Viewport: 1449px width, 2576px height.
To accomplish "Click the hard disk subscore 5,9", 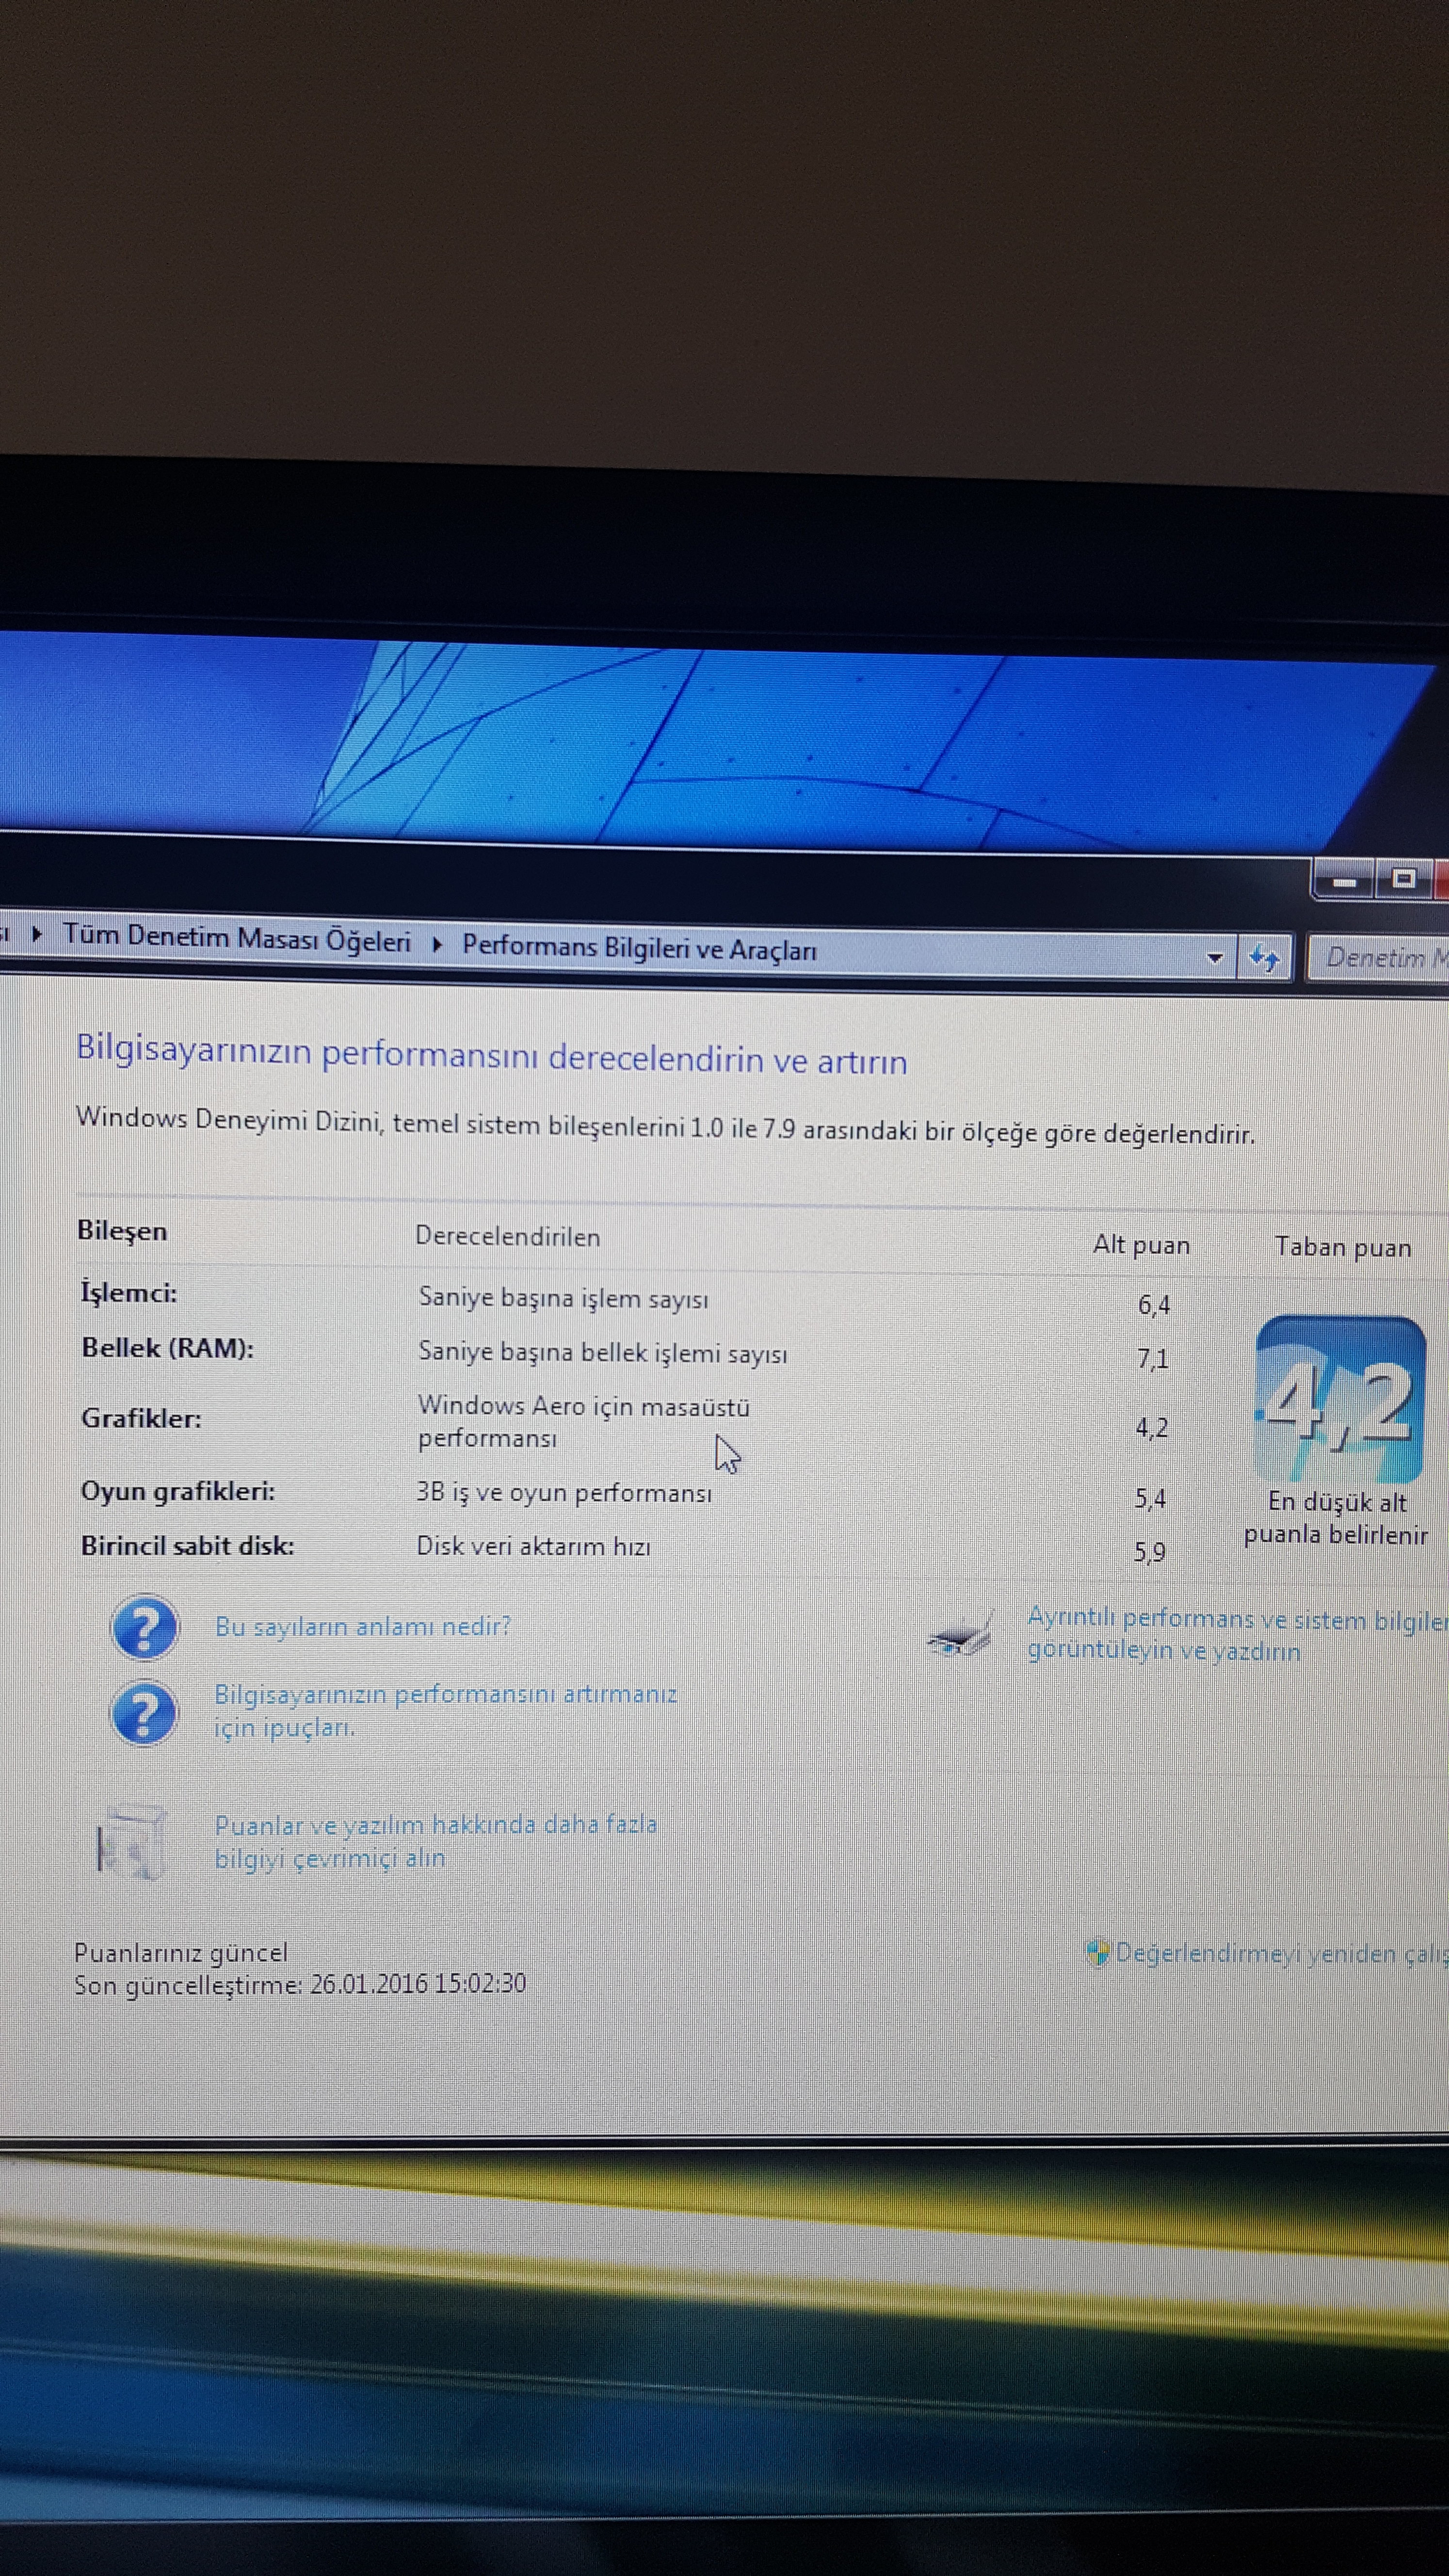I will [x=1150, y=1552].
